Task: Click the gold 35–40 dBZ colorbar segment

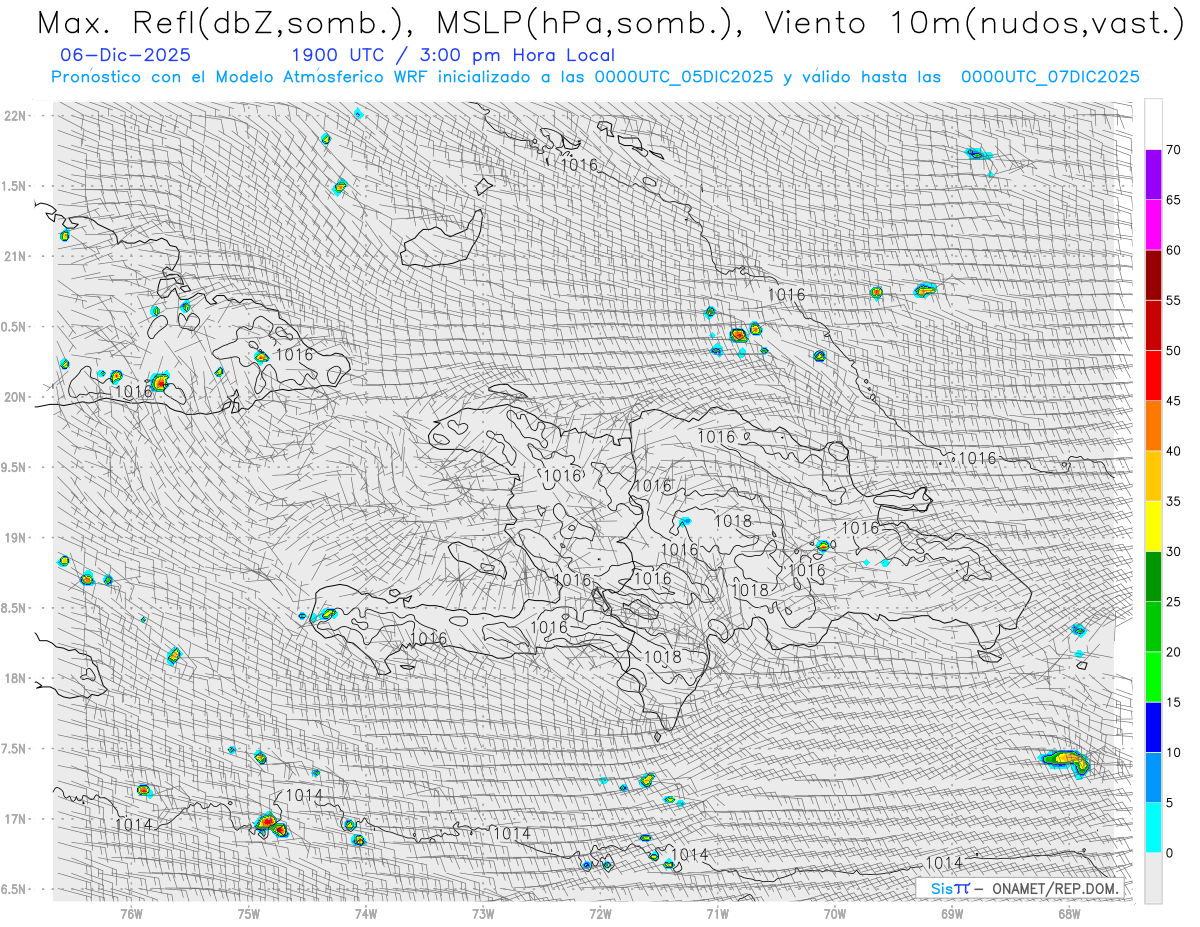Action: (x=1153, y=476)
